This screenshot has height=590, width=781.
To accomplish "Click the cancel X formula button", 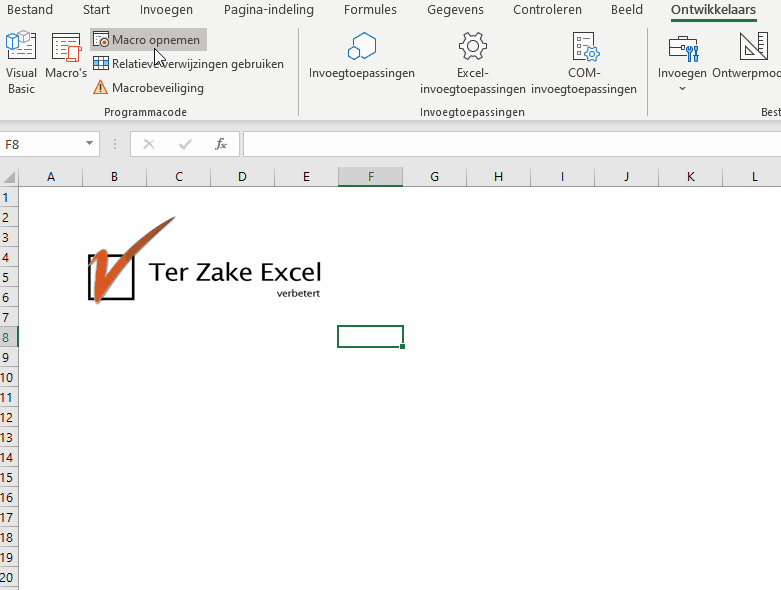I will pyautogui.click(x=148, y=144).
